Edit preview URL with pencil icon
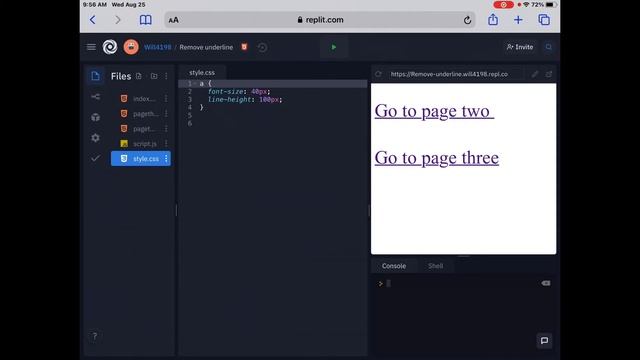The image size is (640, 360). click(x=535, y=74)
